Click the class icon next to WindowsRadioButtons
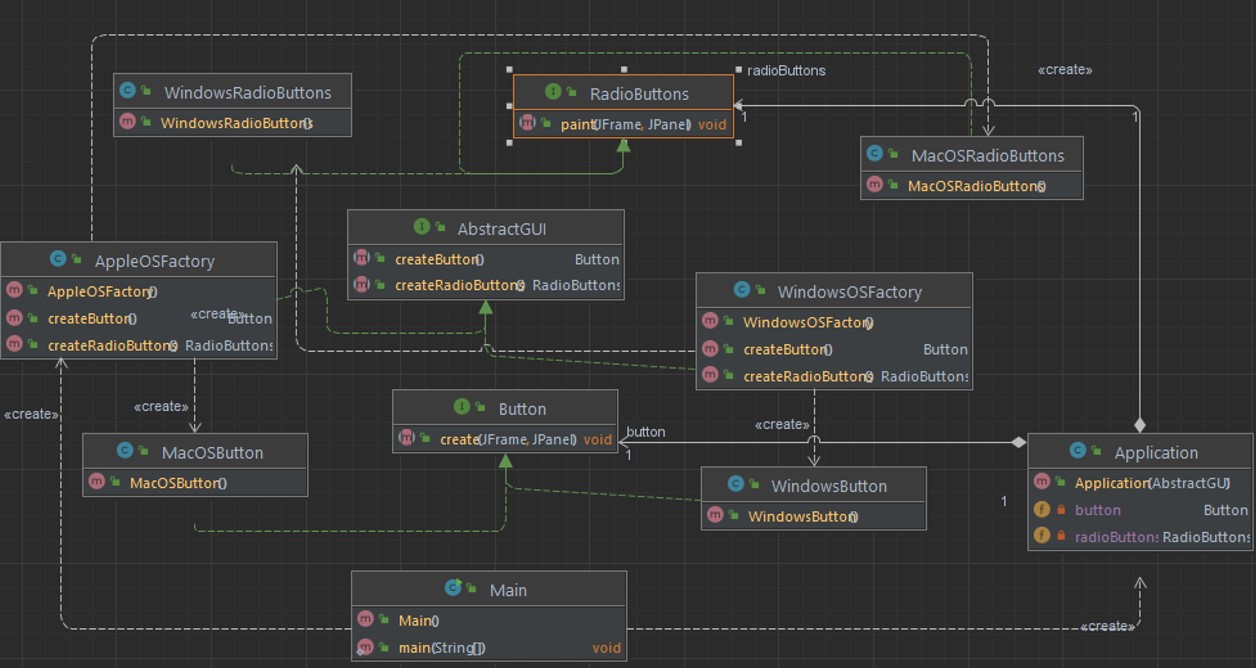 (127, 92)
